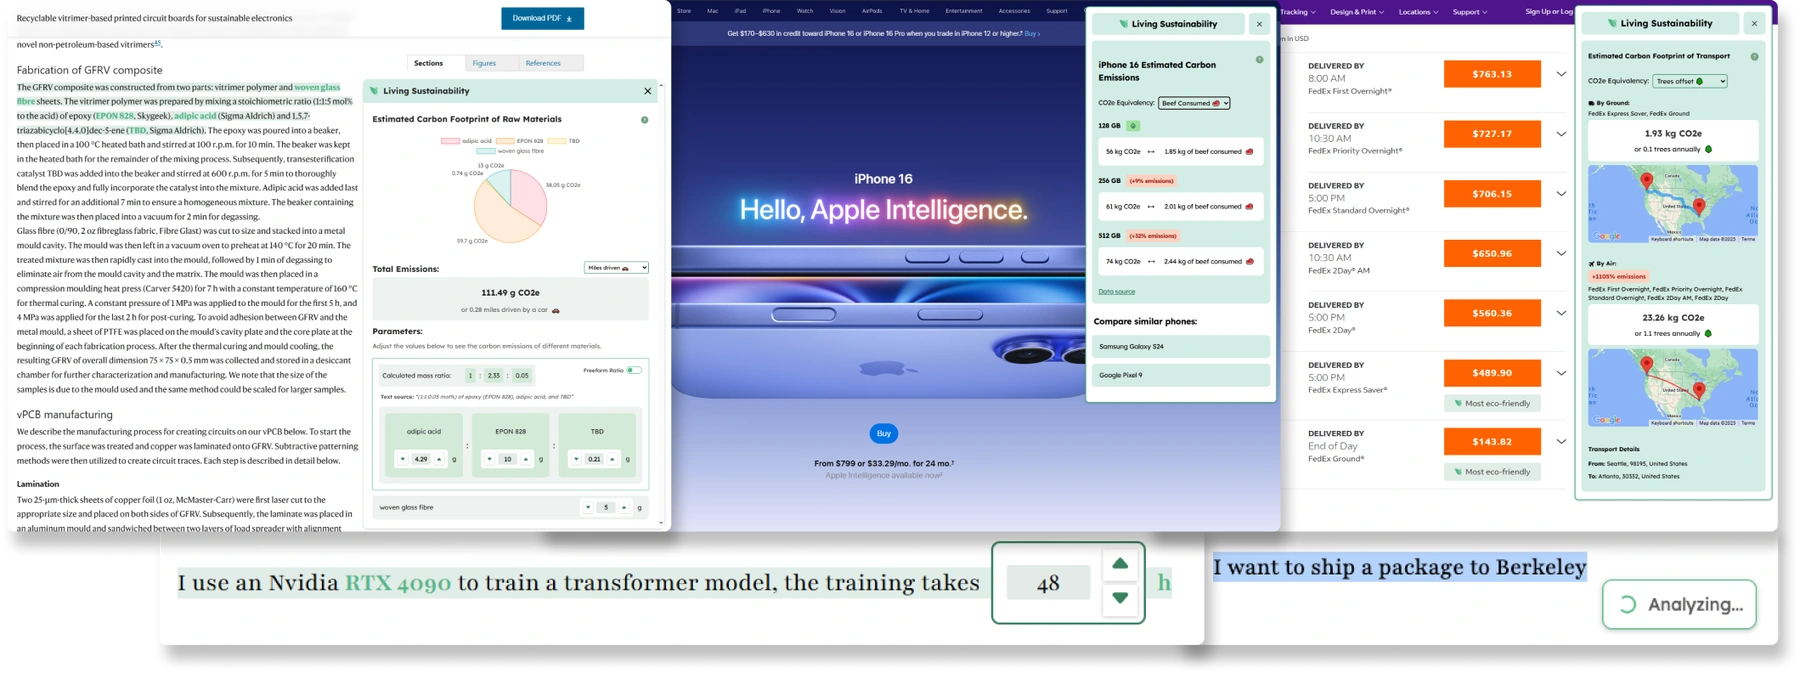Image resolution: width=1800 pixels, height=674 pixels.
Task: Select the Sections tab
Action: coord(428,63)
